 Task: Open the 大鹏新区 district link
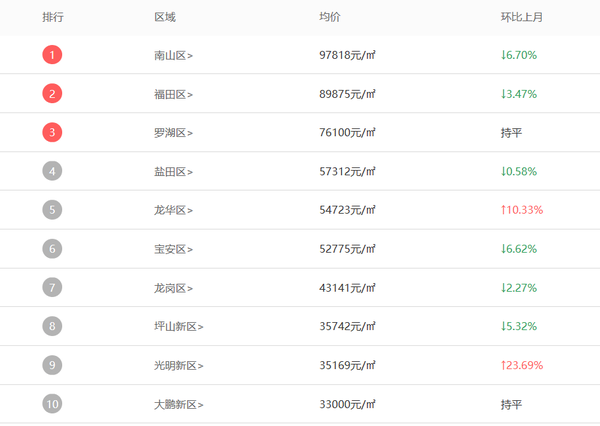coord(179,405)
